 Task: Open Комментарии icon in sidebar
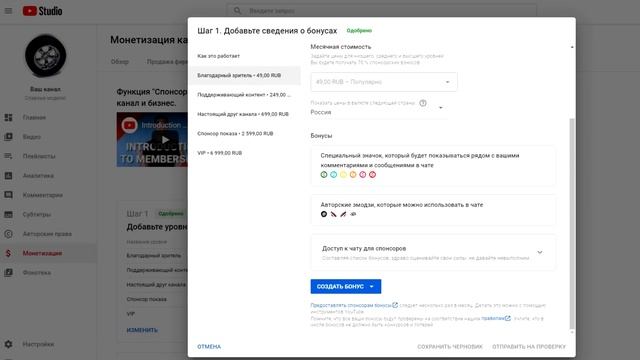click(8, 195)
